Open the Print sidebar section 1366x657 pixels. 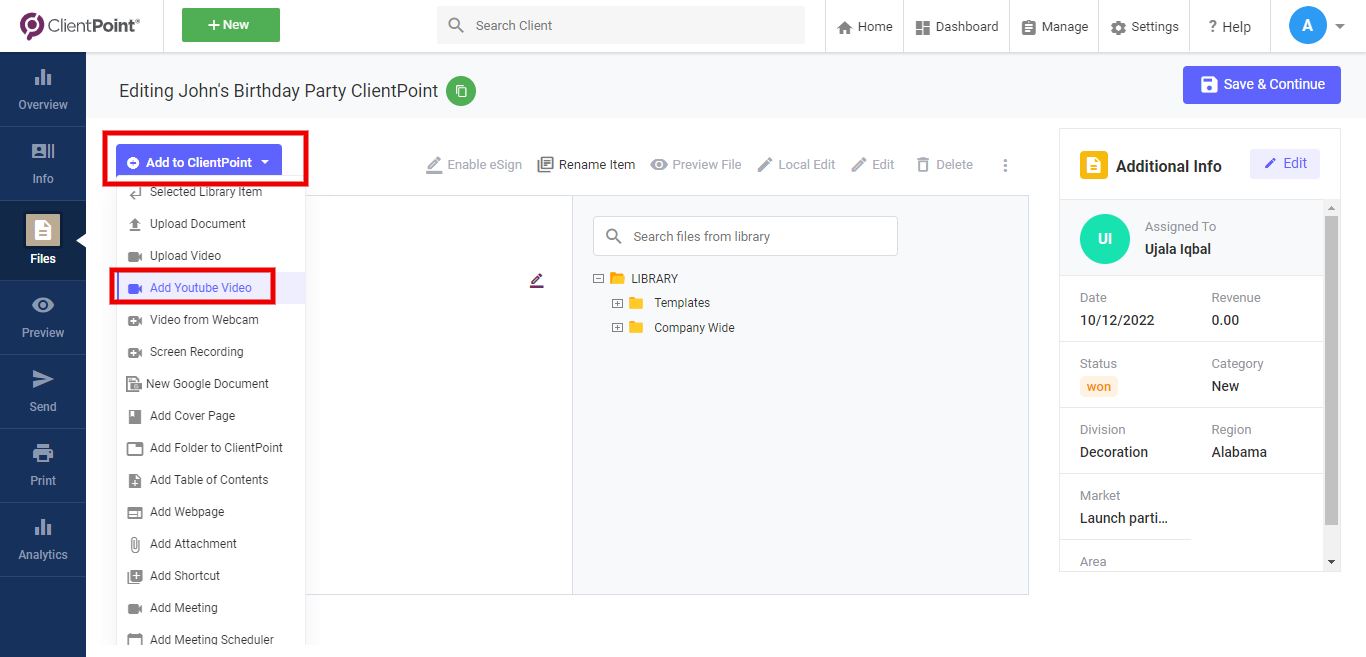point(43,466)
